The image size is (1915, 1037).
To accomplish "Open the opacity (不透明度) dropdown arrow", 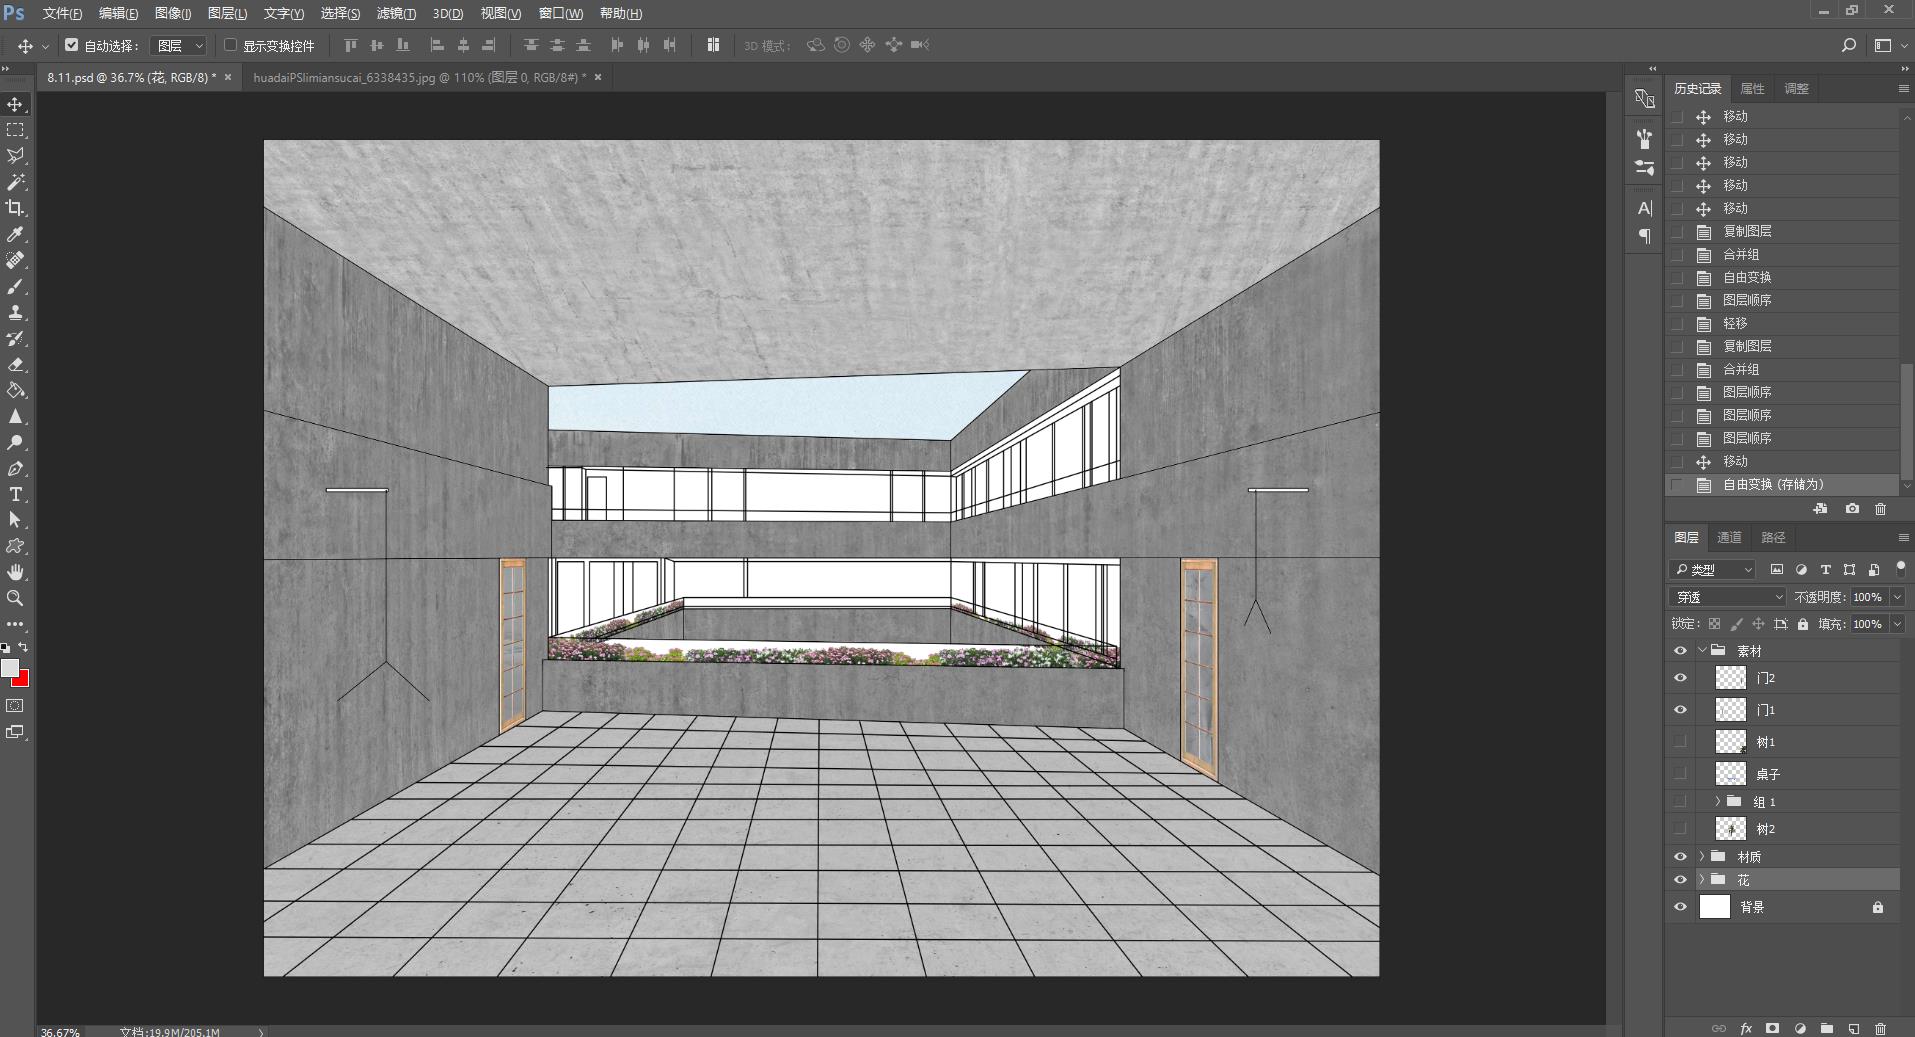I will (1897, 597).
